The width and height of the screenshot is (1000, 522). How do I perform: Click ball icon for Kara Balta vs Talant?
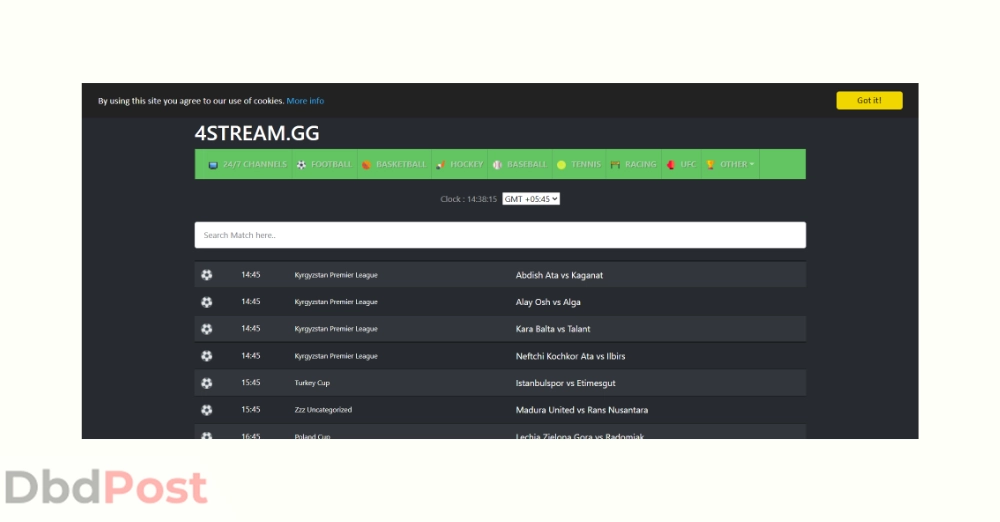tap(207, 329)
